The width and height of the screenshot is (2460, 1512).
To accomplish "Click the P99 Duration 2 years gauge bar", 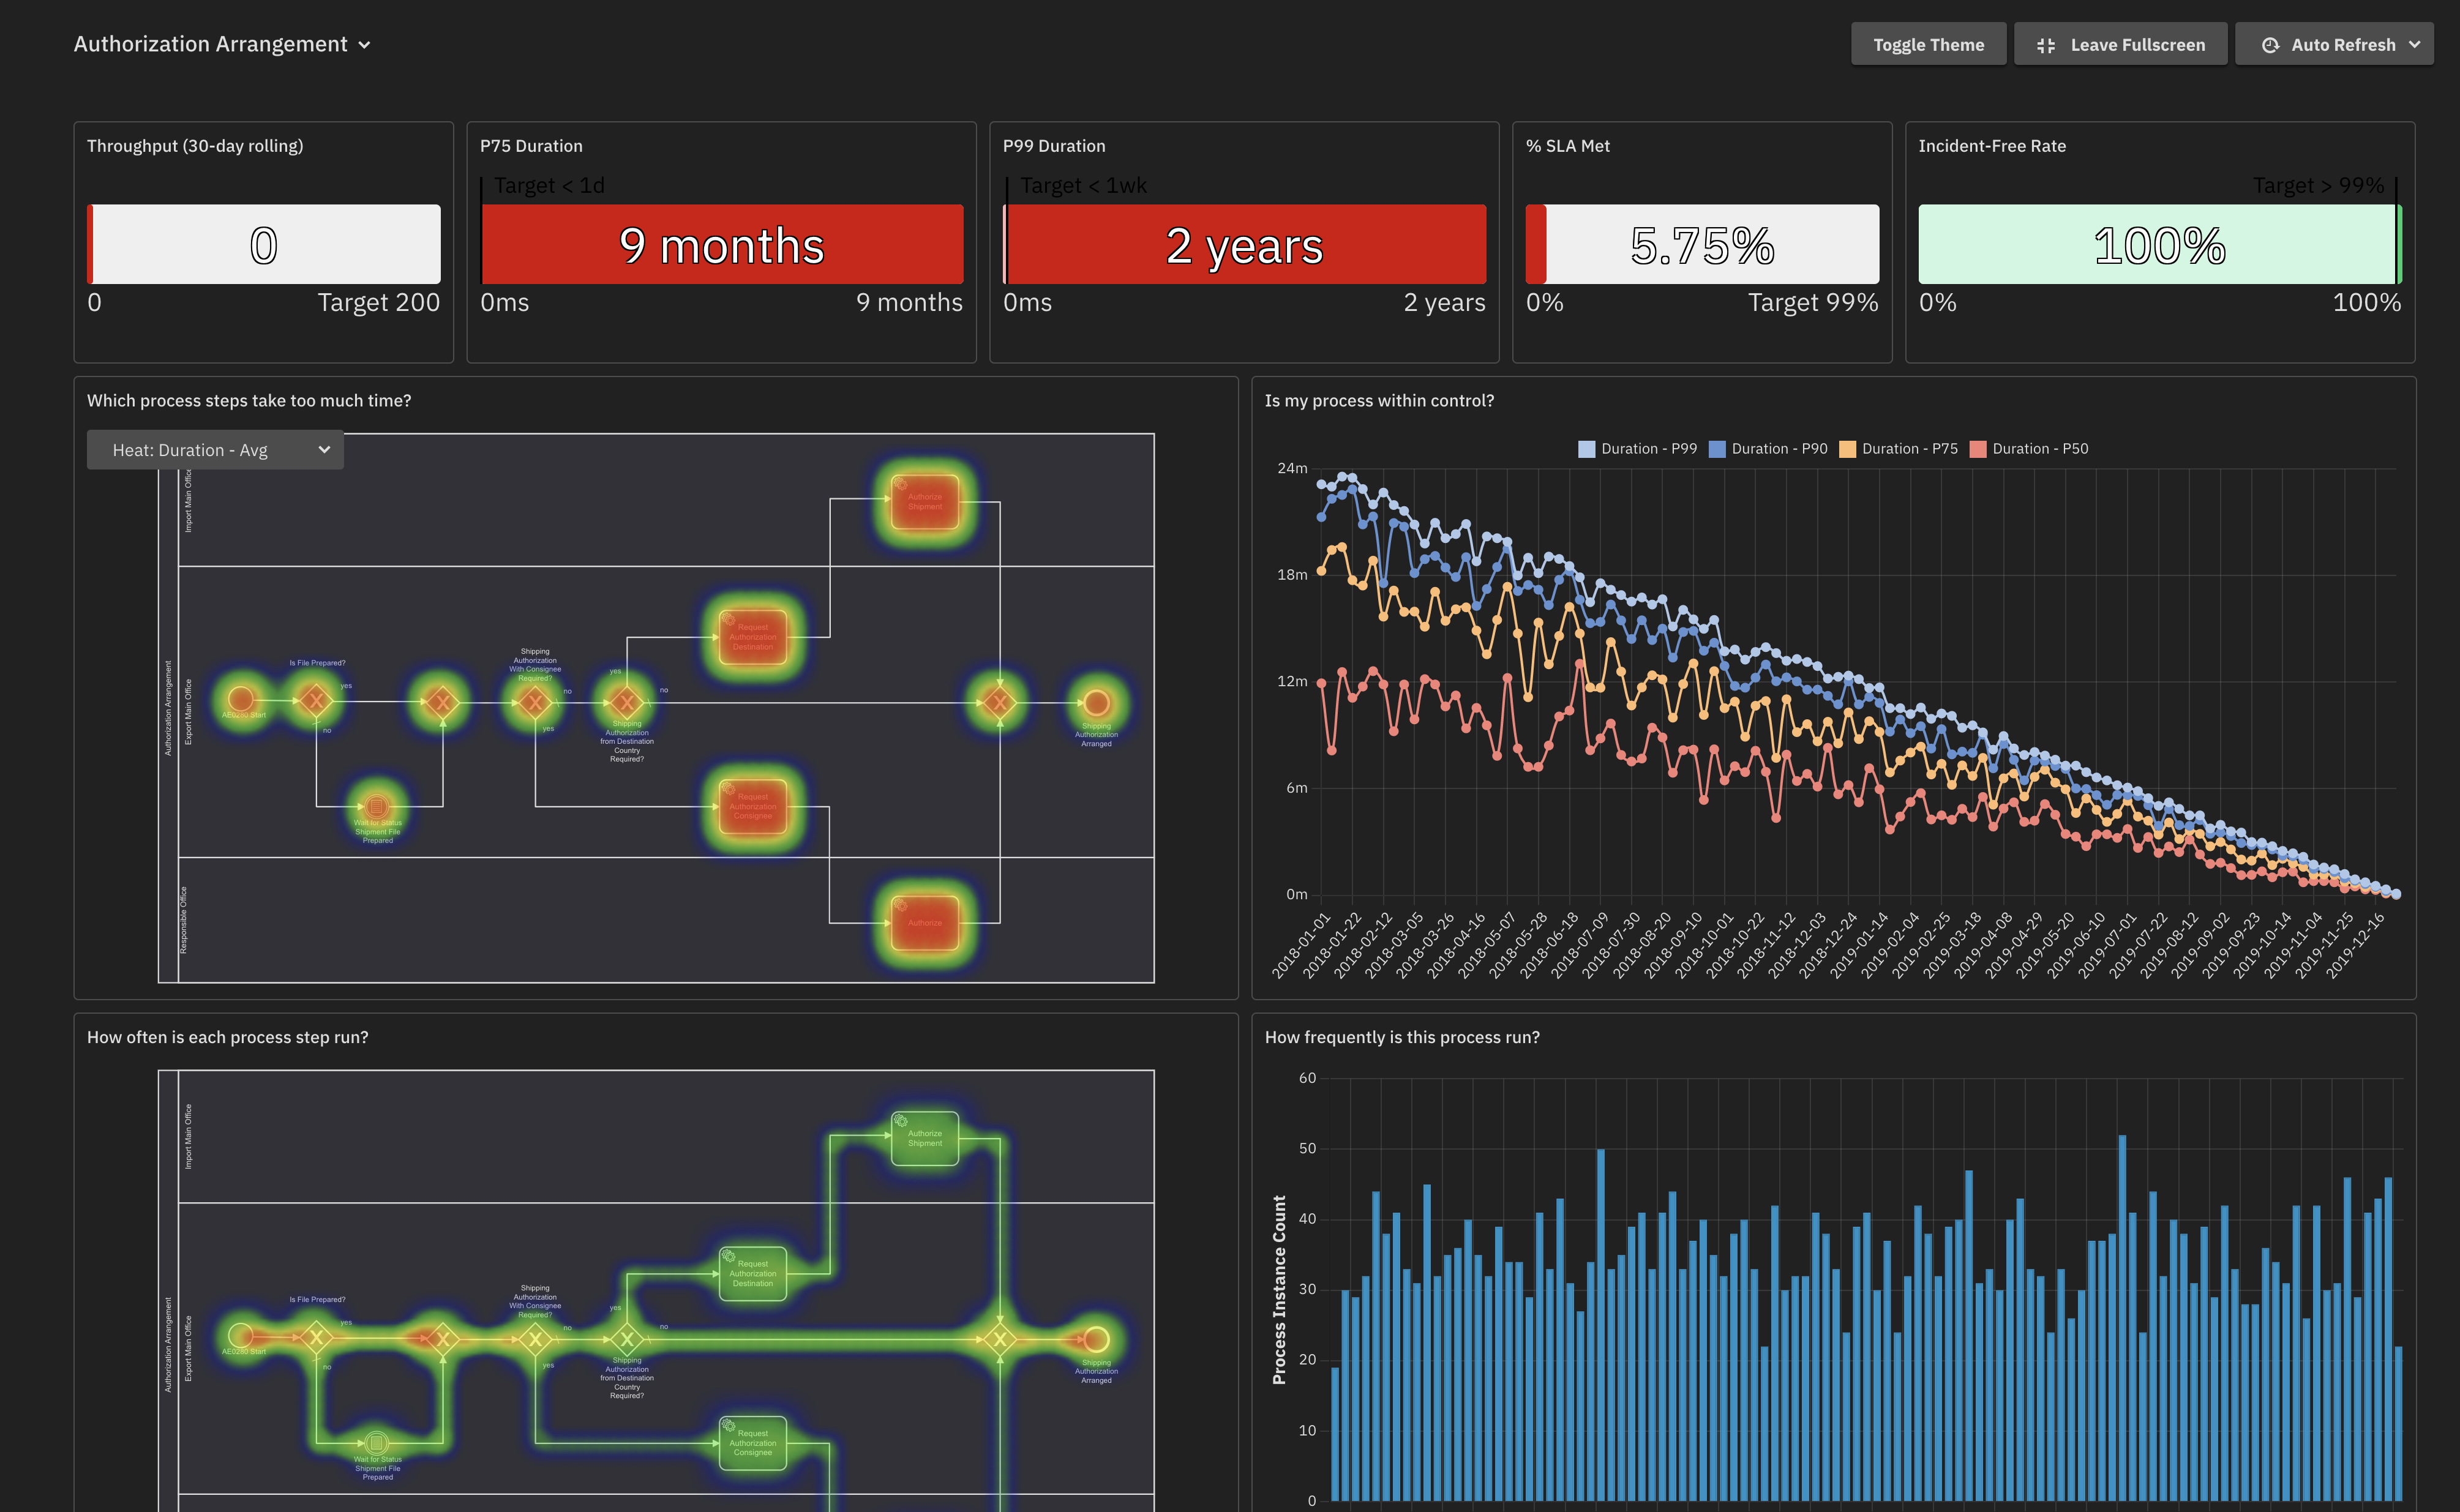I will point(1244,245).
